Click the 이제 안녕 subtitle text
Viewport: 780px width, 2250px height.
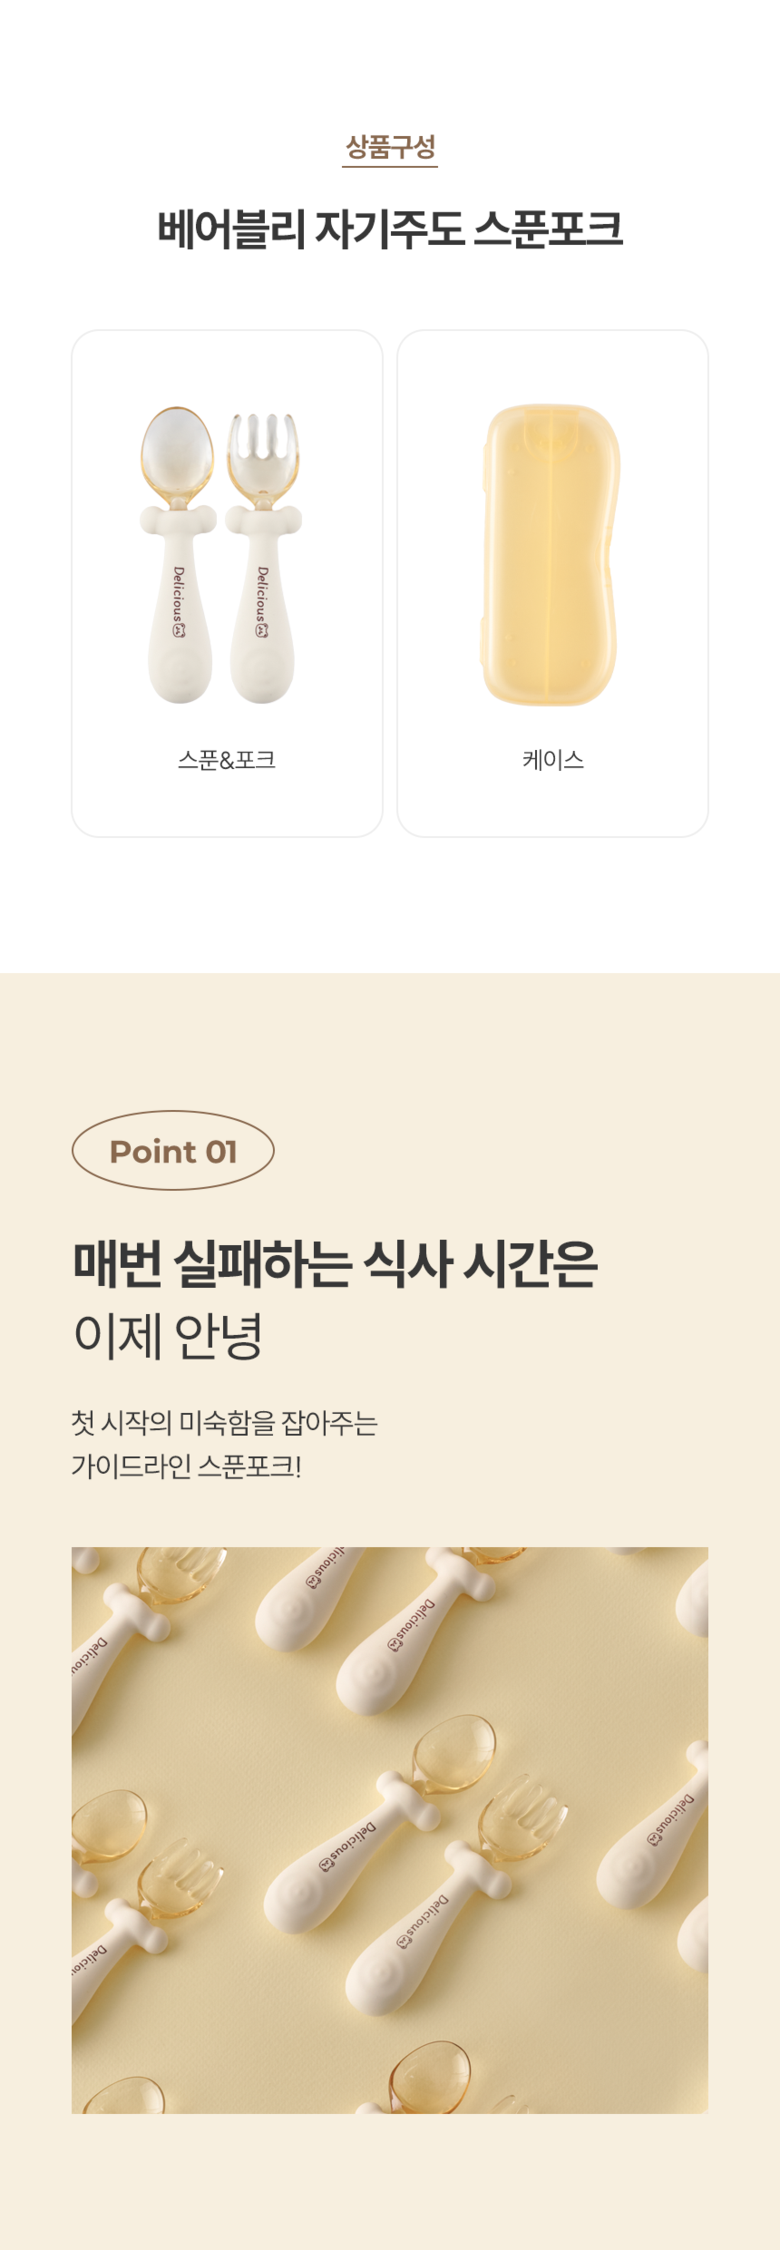(168, 1336)
